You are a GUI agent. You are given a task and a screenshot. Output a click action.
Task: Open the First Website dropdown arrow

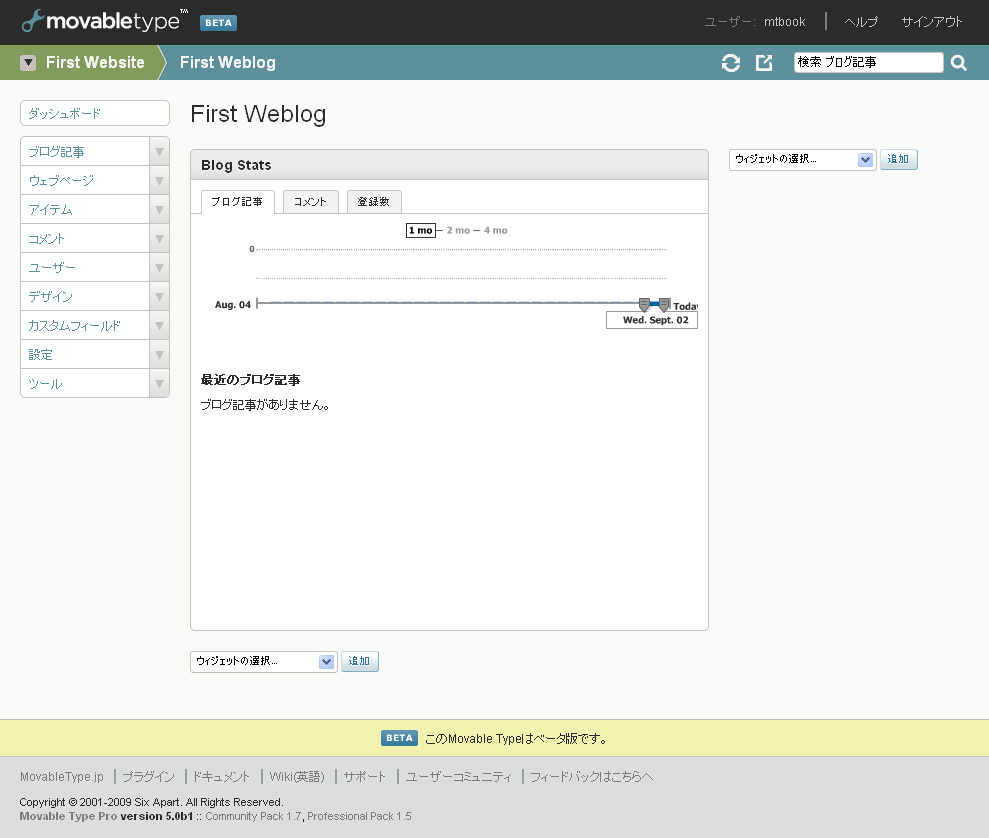pos(28,62)
